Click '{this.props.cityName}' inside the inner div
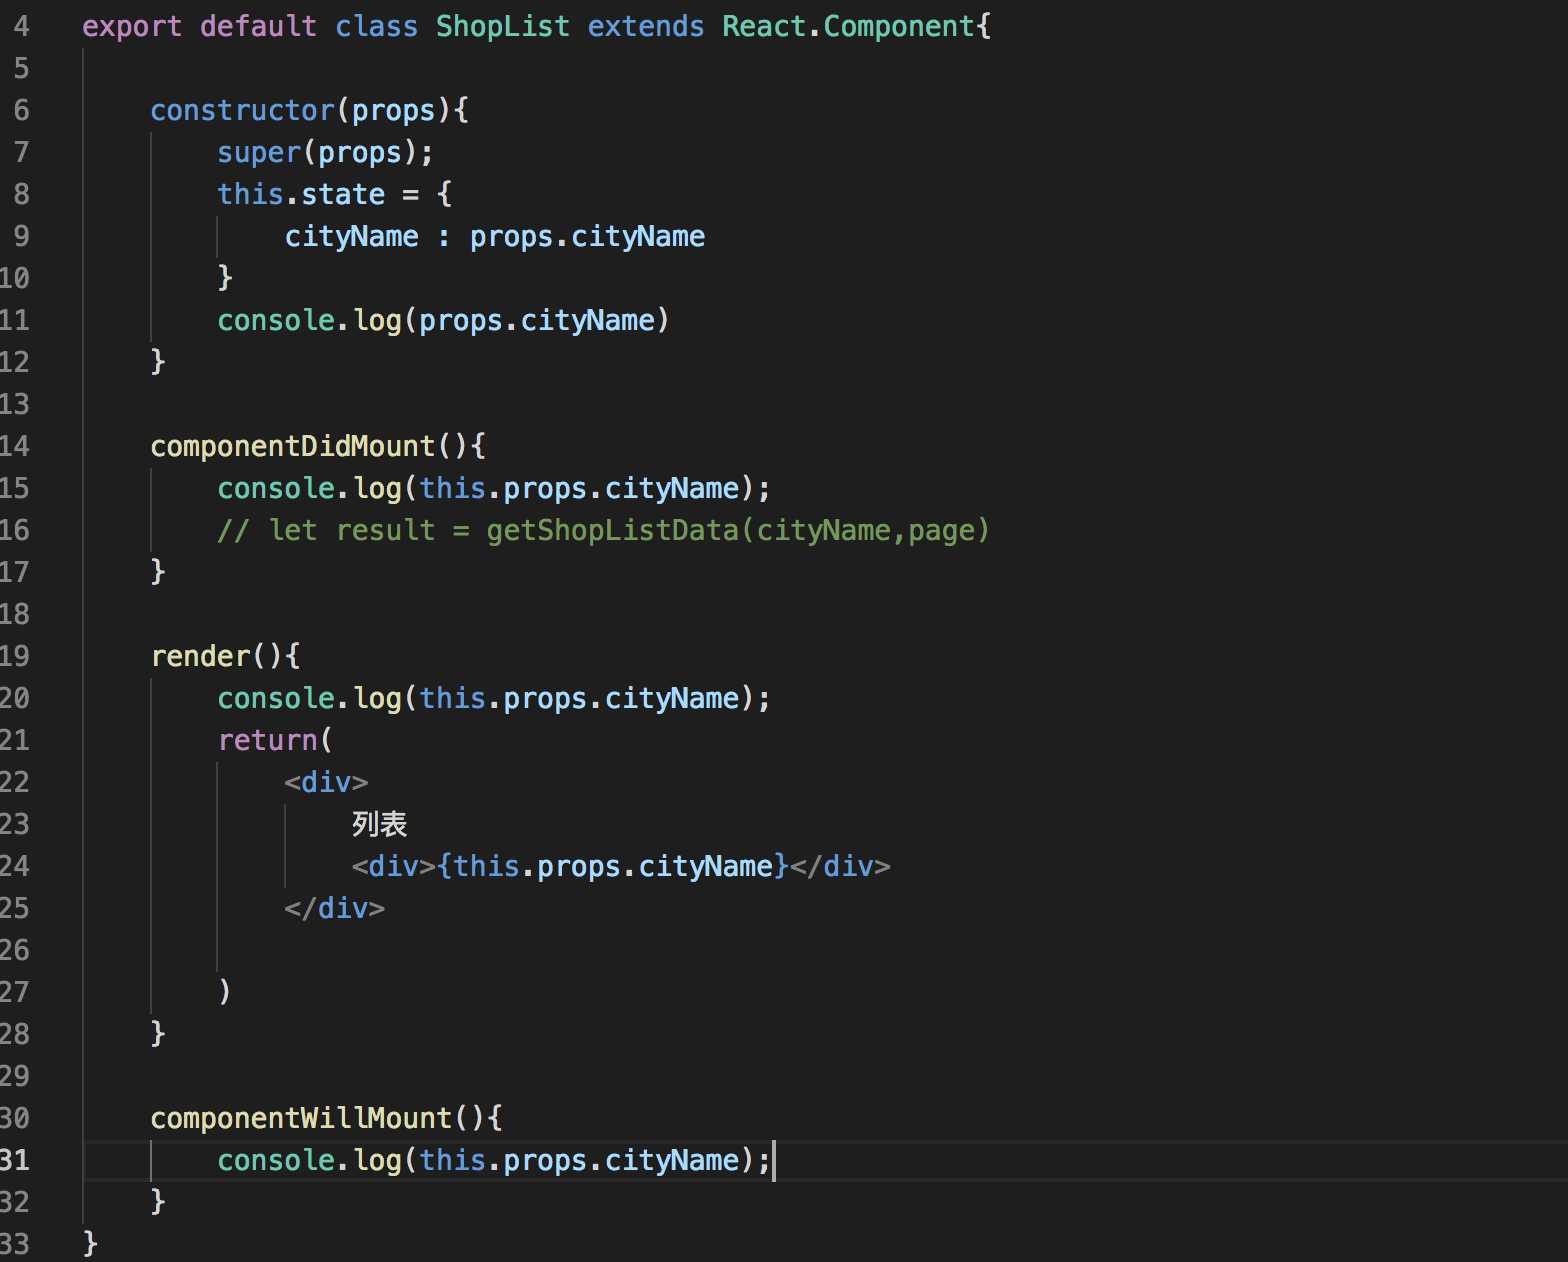Viewport: 1568px width, 1262px height. coord(613,866)
